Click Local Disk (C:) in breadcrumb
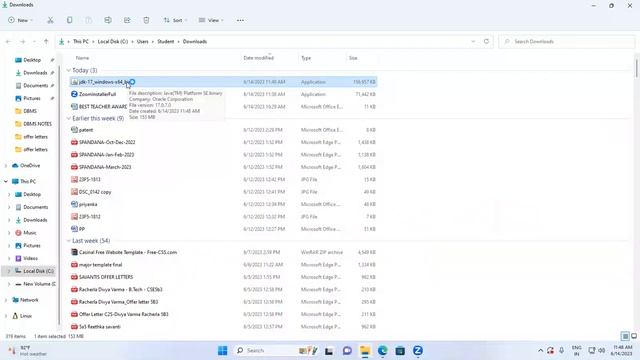The image size is (640, 360). 113,42
